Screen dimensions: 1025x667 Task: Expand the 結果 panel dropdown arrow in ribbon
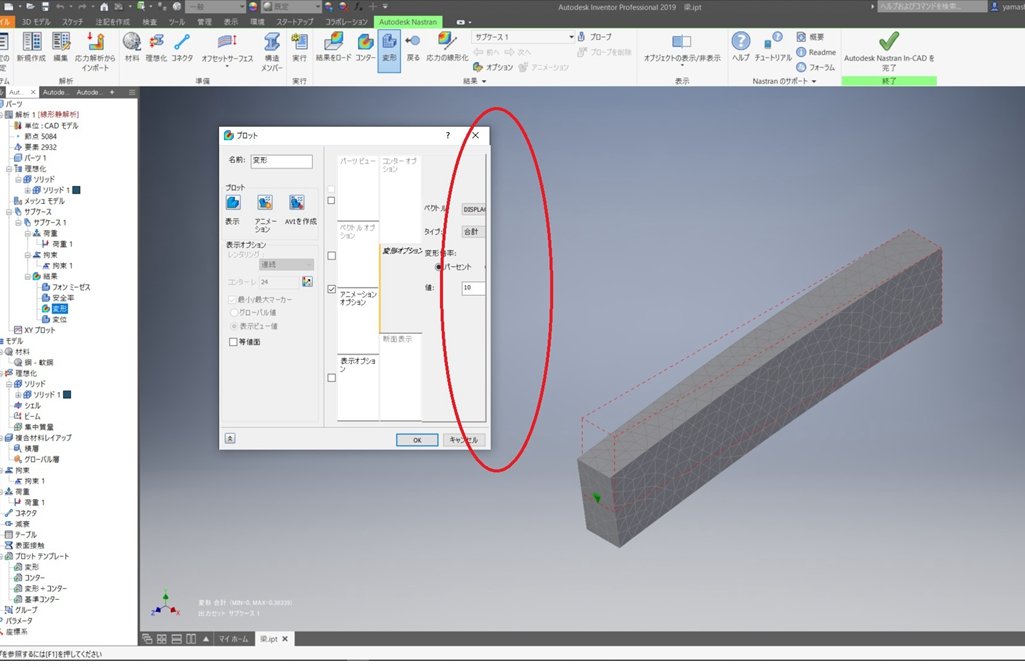pyautogui.click(x=484, y=81)
